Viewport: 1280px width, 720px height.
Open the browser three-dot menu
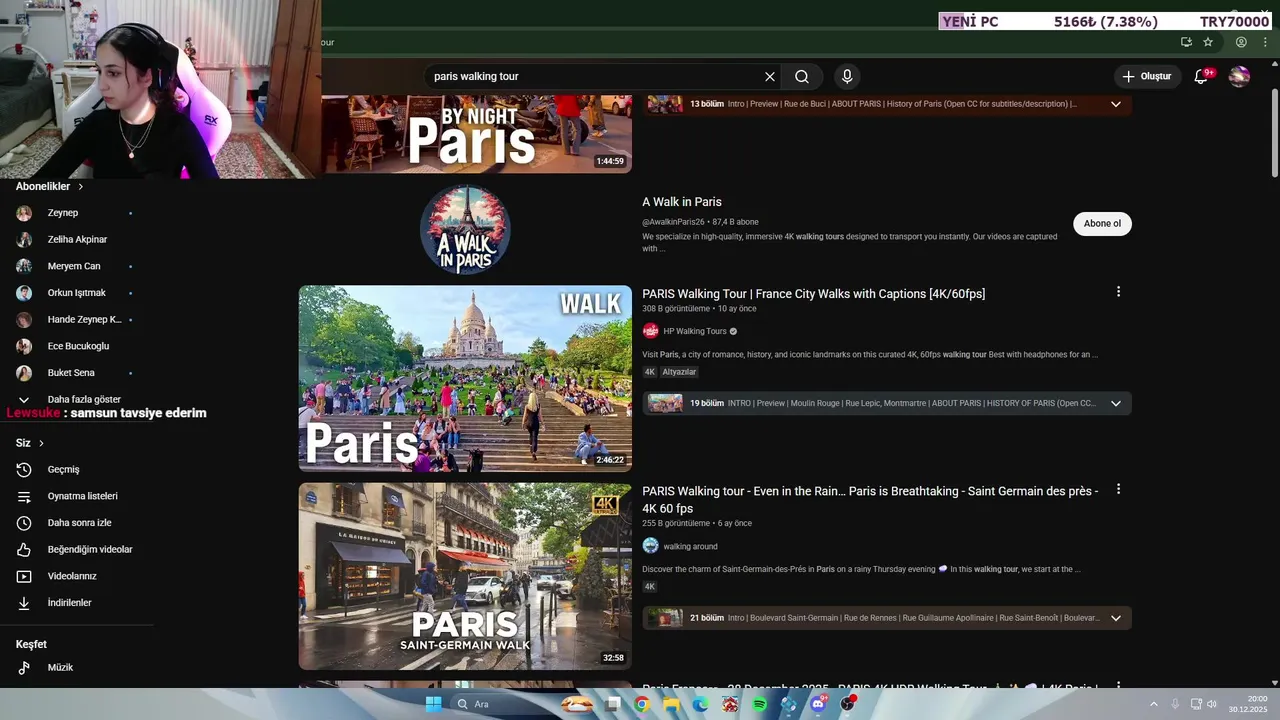[x=1265, y=42]
